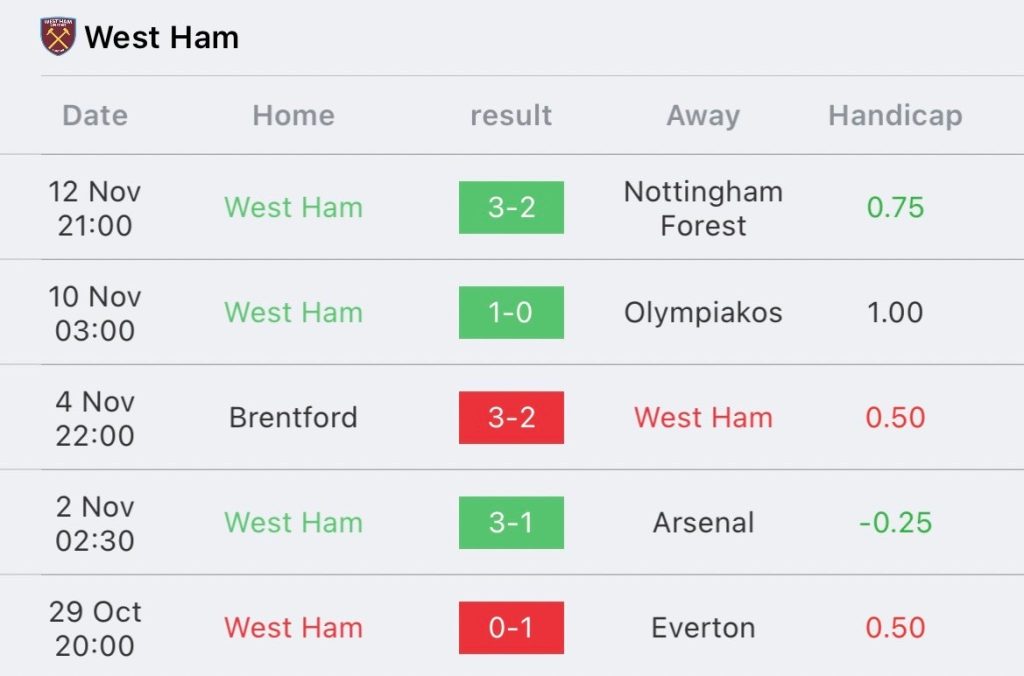This screenshot has width=1024, height=676.
Task: Click Nottingham Forest team name
Action: tap(703, 208)
